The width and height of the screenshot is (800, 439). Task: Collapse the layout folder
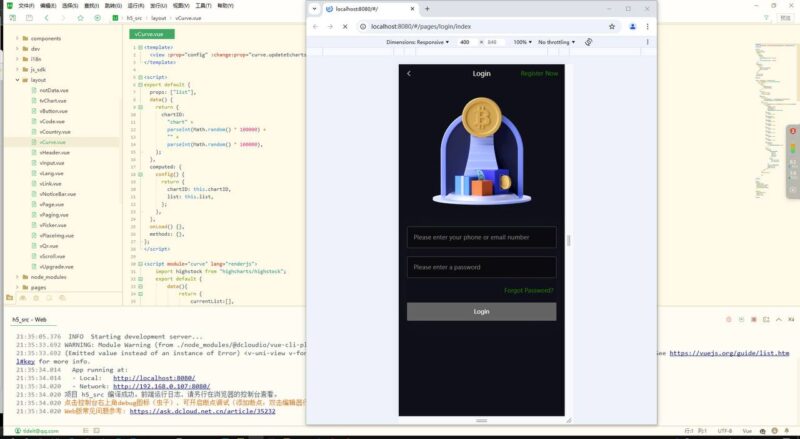click(x=20, y=80)
